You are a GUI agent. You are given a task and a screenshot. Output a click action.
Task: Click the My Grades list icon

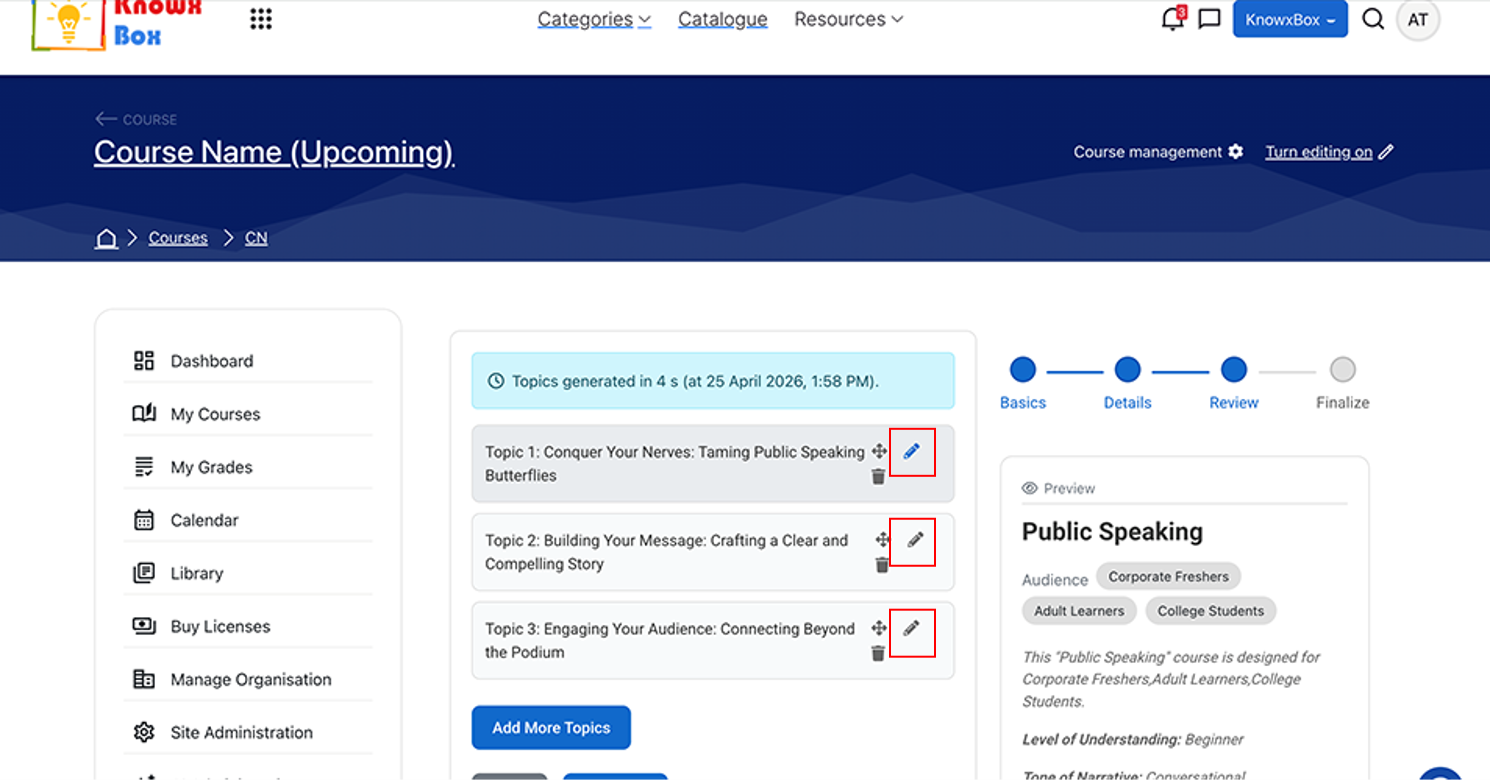(x=144, y=467)
